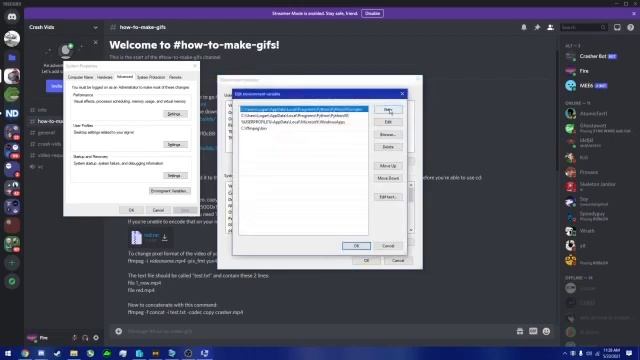Open notification settings bell icon
This screenshot has height=360, width=640.
point(524,27)
